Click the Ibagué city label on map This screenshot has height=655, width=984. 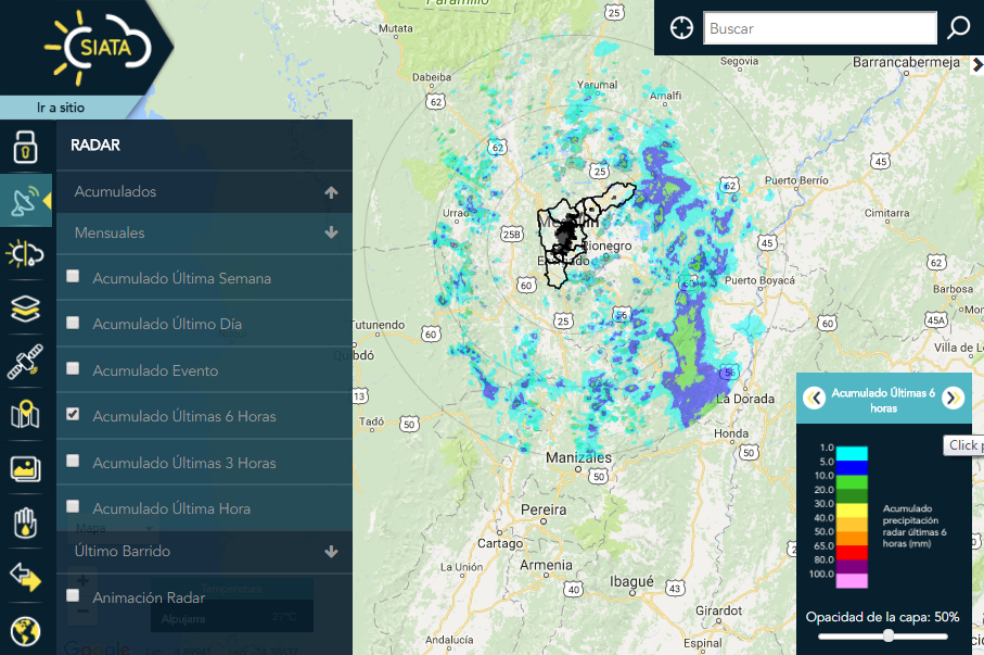(632, 582)
